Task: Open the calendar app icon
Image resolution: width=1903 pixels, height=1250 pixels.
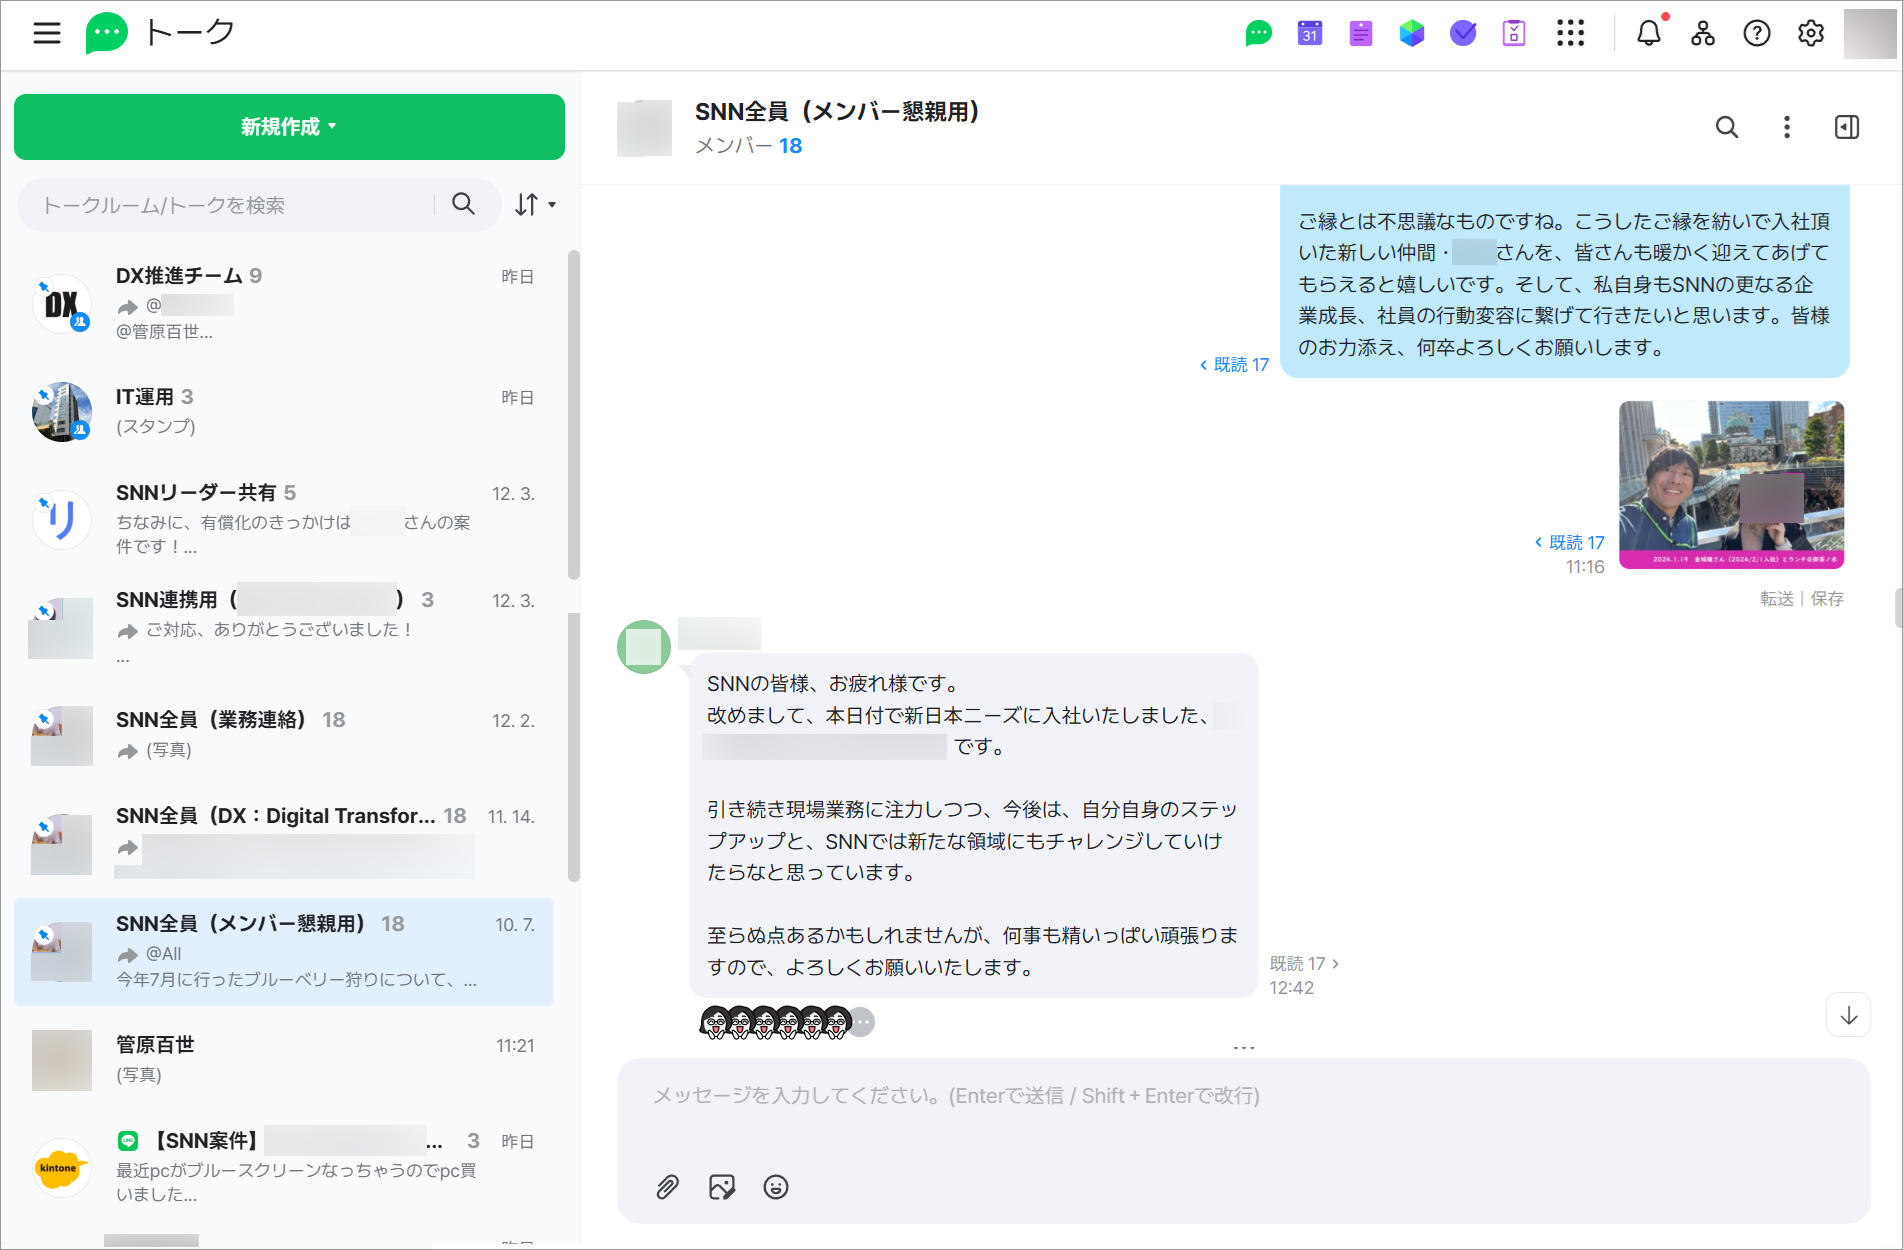Action: (1309, 33)
